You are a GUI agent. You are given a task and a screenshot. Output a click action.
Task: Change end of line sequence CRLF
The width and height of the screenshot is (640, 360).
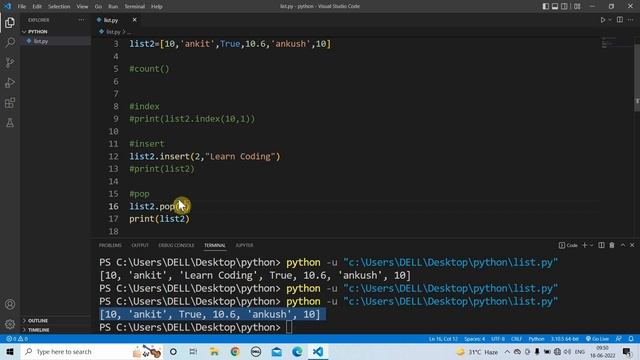click(x=516, y=339)
